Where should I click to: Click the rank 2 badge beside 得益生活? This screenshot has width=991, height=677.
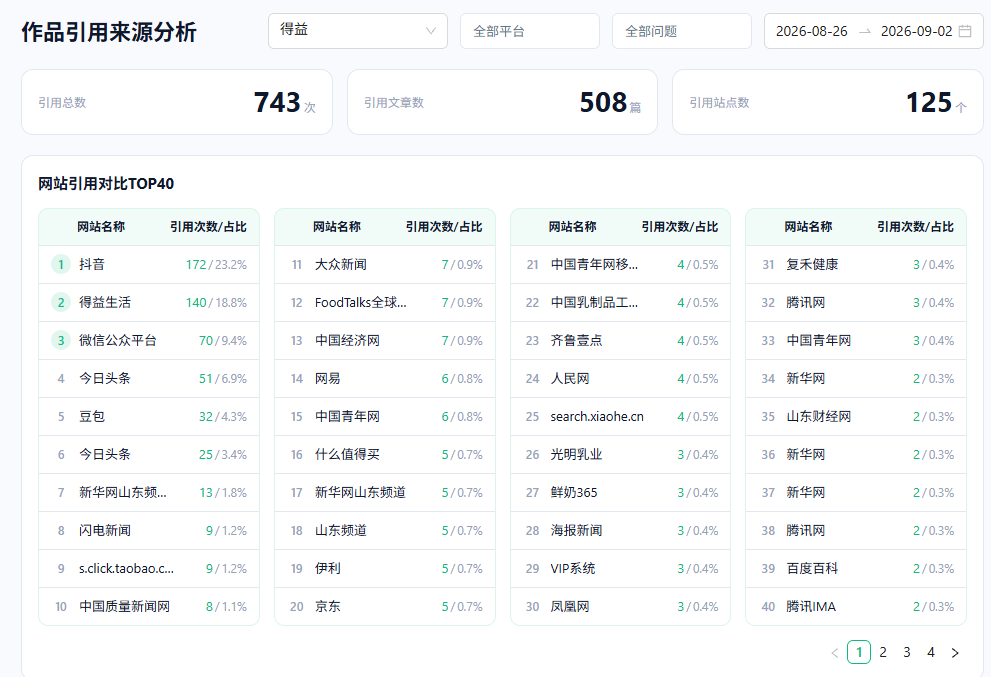pos(61,302)
